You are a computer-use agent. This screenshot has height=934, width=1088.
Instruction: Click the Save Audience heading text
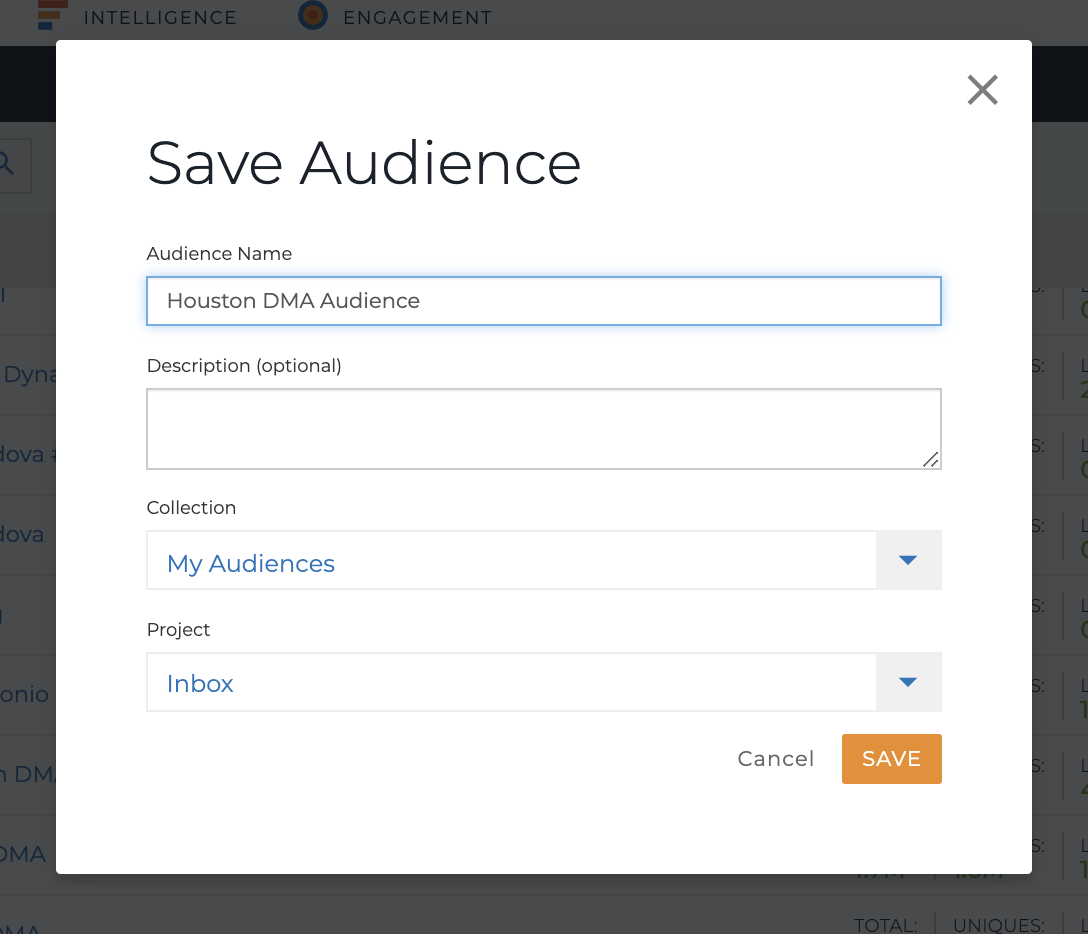coord(364,164)
